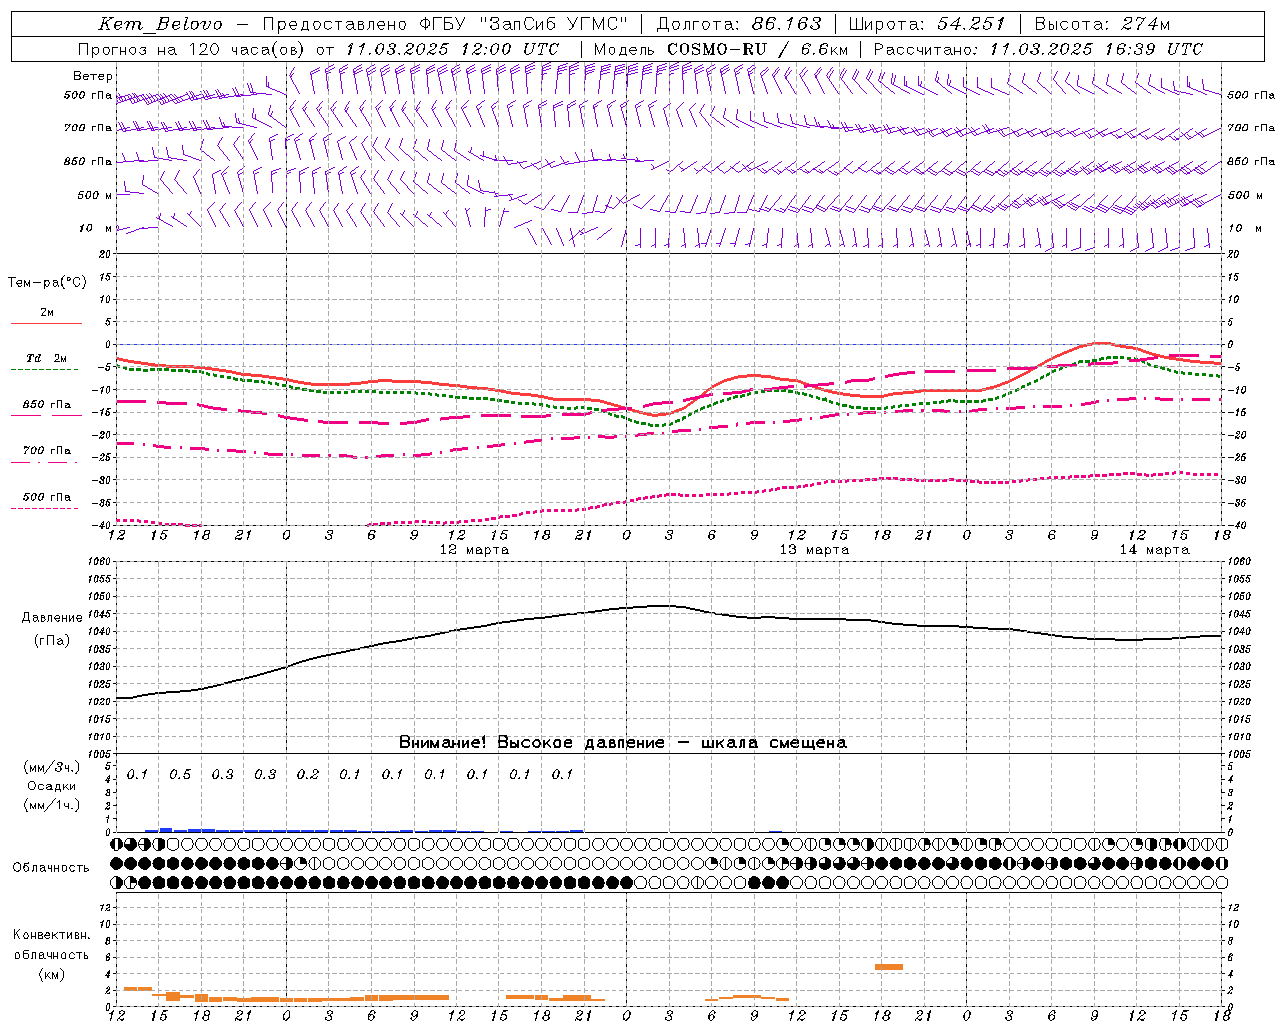Click the (мм/3ч.) precipitation unit label
Screen dimensions: 1280x1024
click(51, 768)
